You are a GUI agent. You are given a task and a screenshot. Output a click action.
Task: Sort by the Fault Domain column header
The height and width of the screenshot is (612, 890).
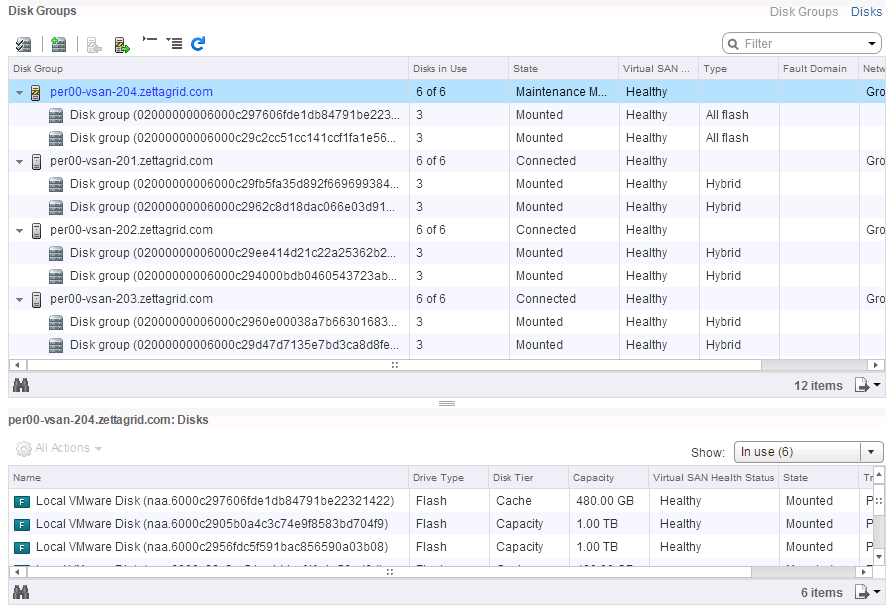[818, 68]
